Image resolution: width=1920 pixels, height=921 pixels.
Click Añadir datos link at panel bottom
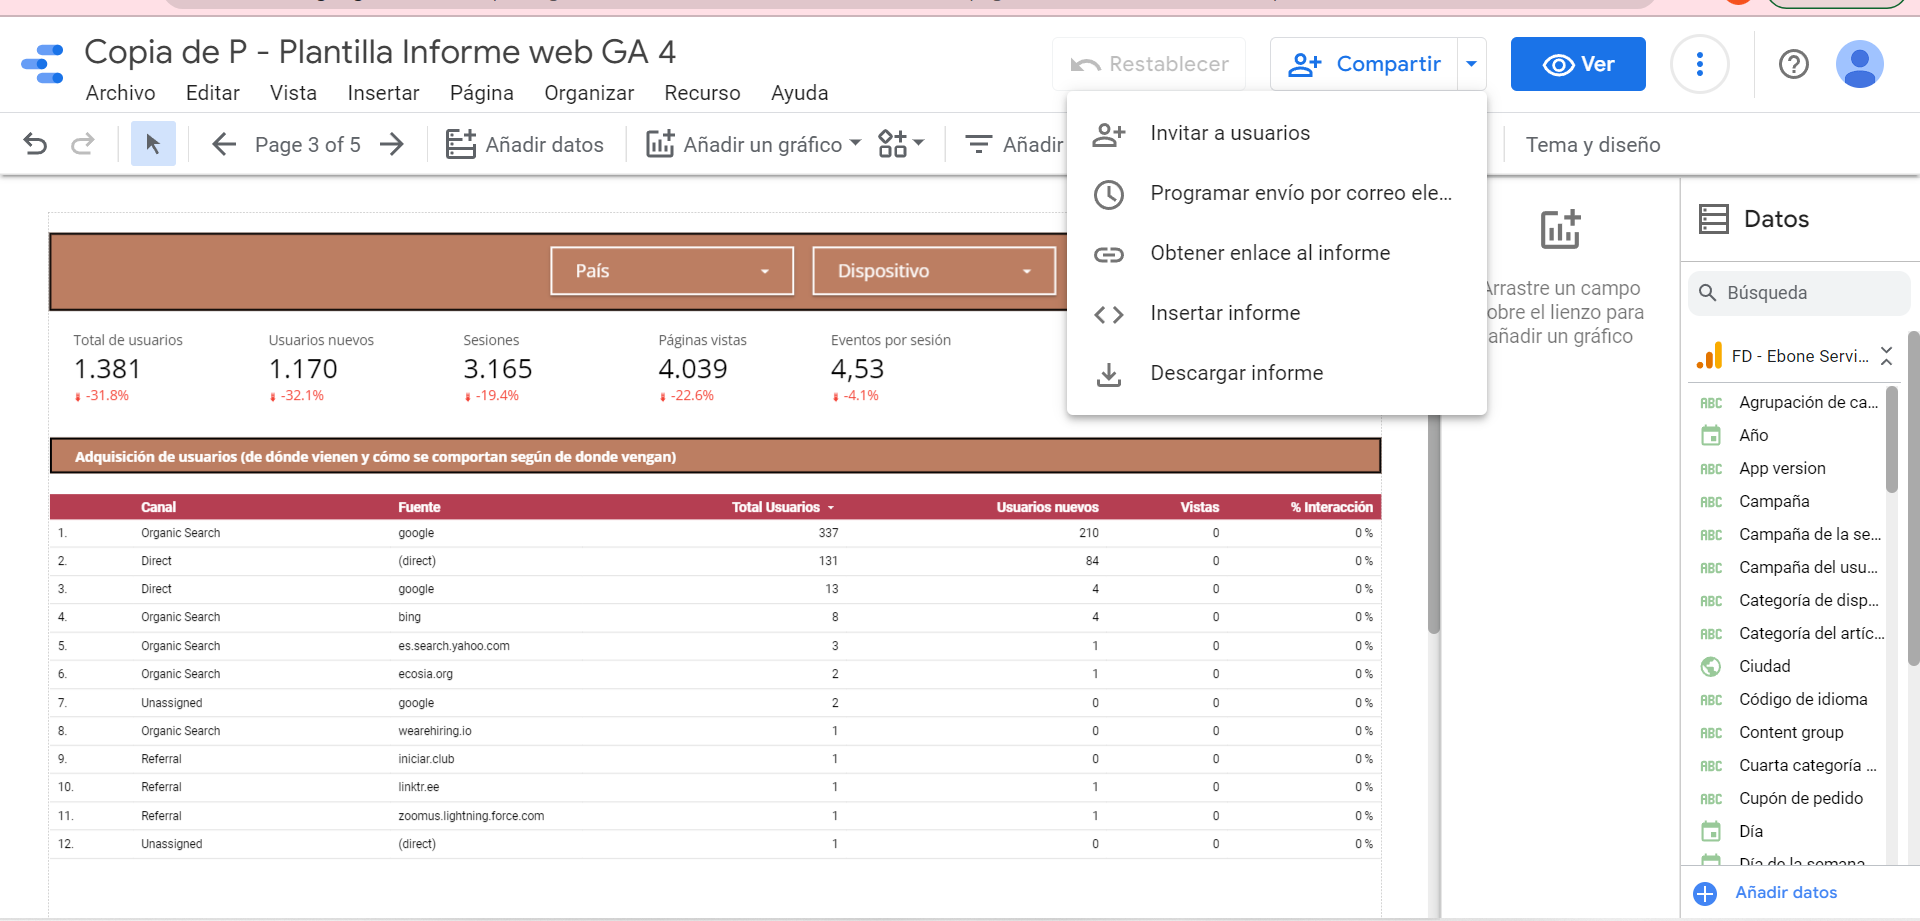1785,892
